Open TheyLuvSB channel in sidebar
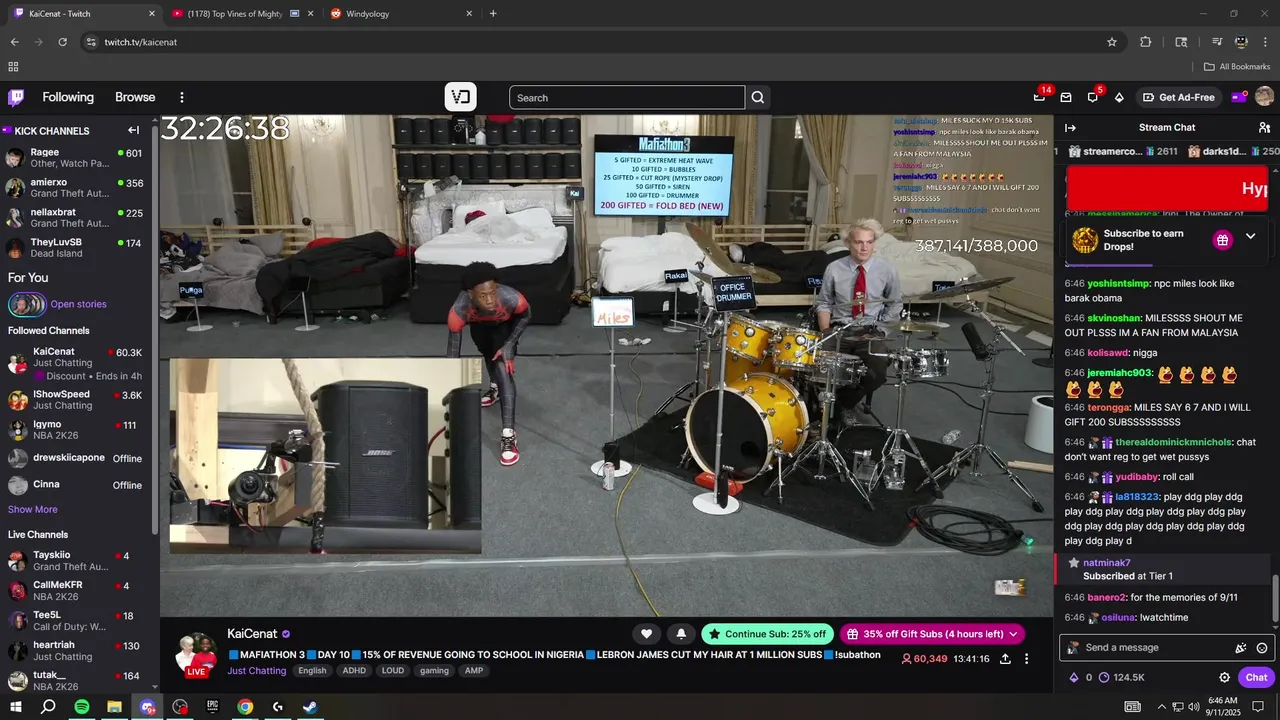 tap(75, 248)
